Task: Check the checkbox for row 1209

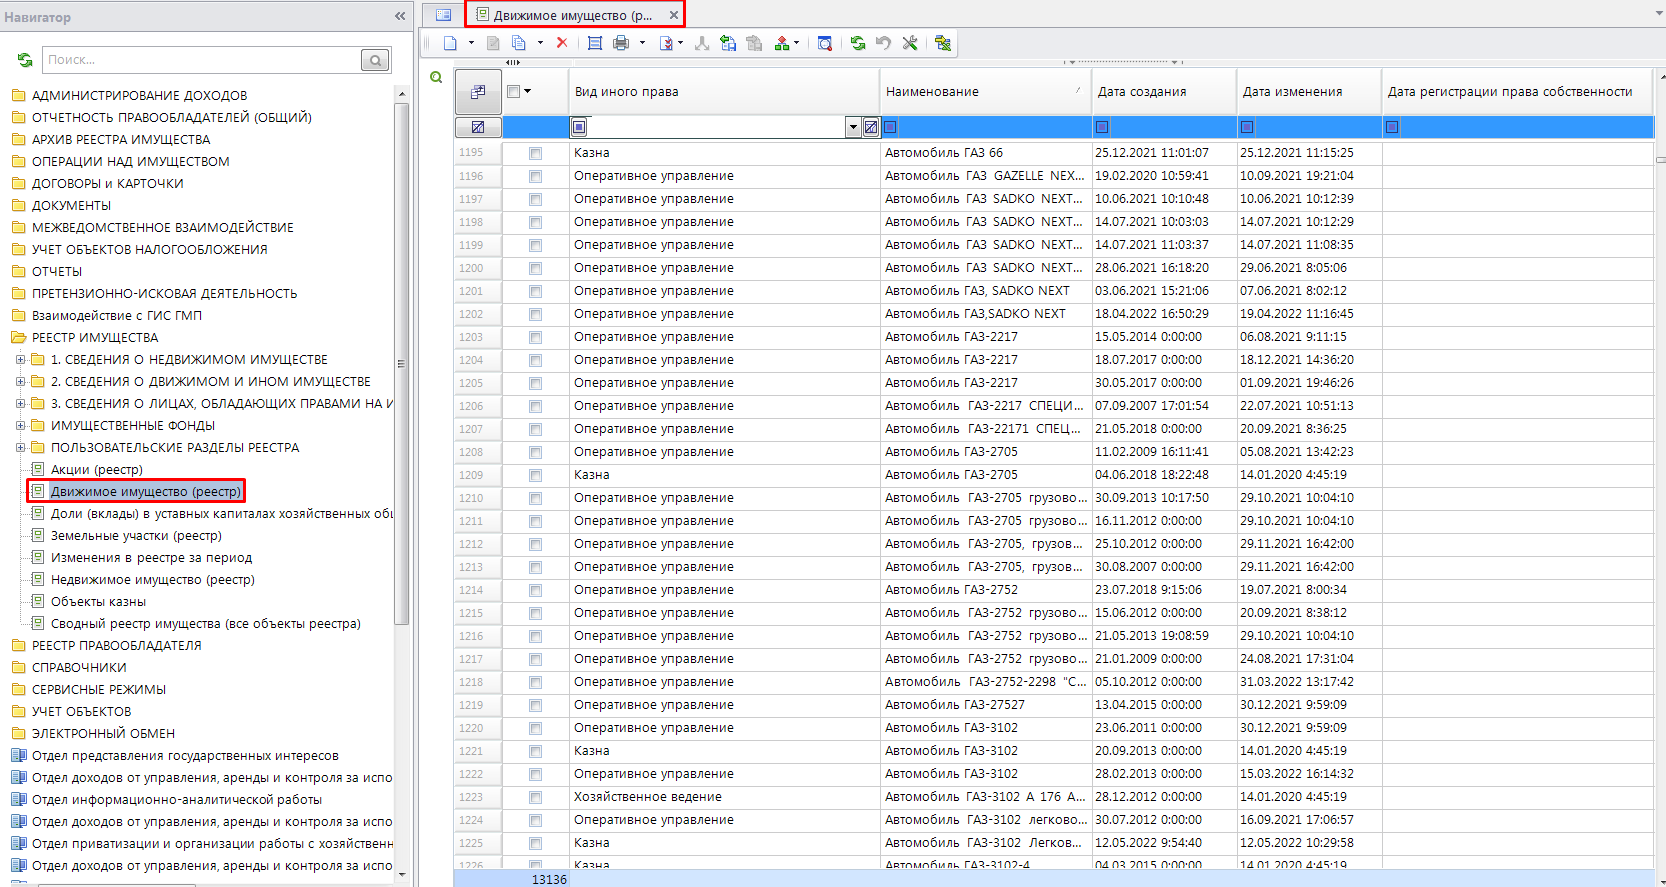Action: (x=535, y=475)
